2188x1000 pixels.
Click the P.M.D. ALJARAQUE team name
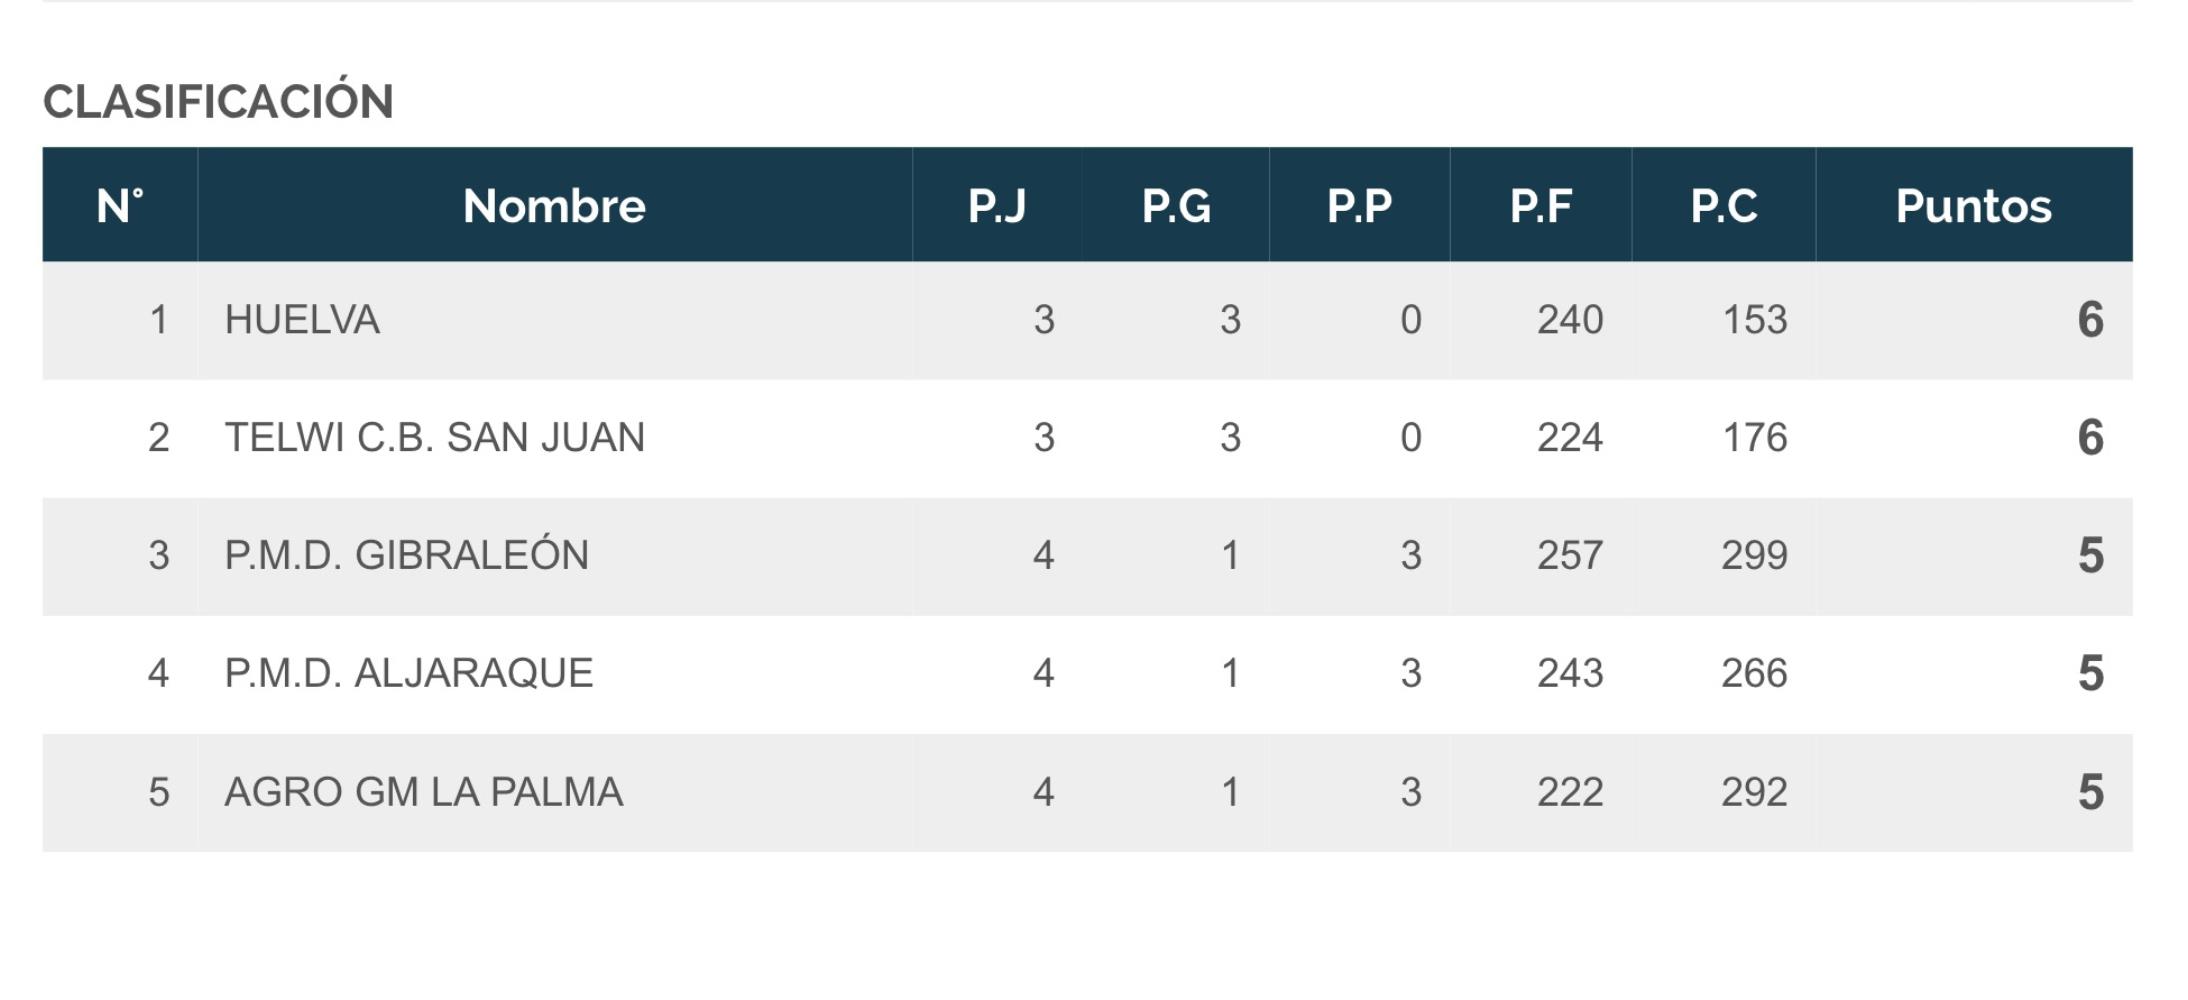coord(409,673)
